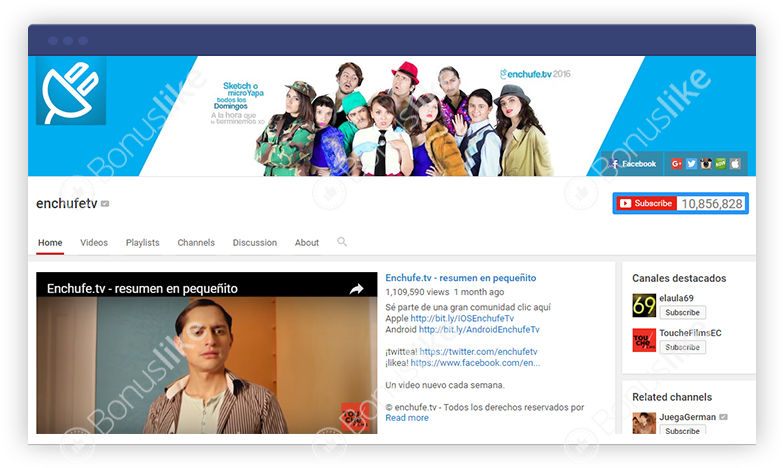Click the channel search magnifier icon

(x=342, y=242)
